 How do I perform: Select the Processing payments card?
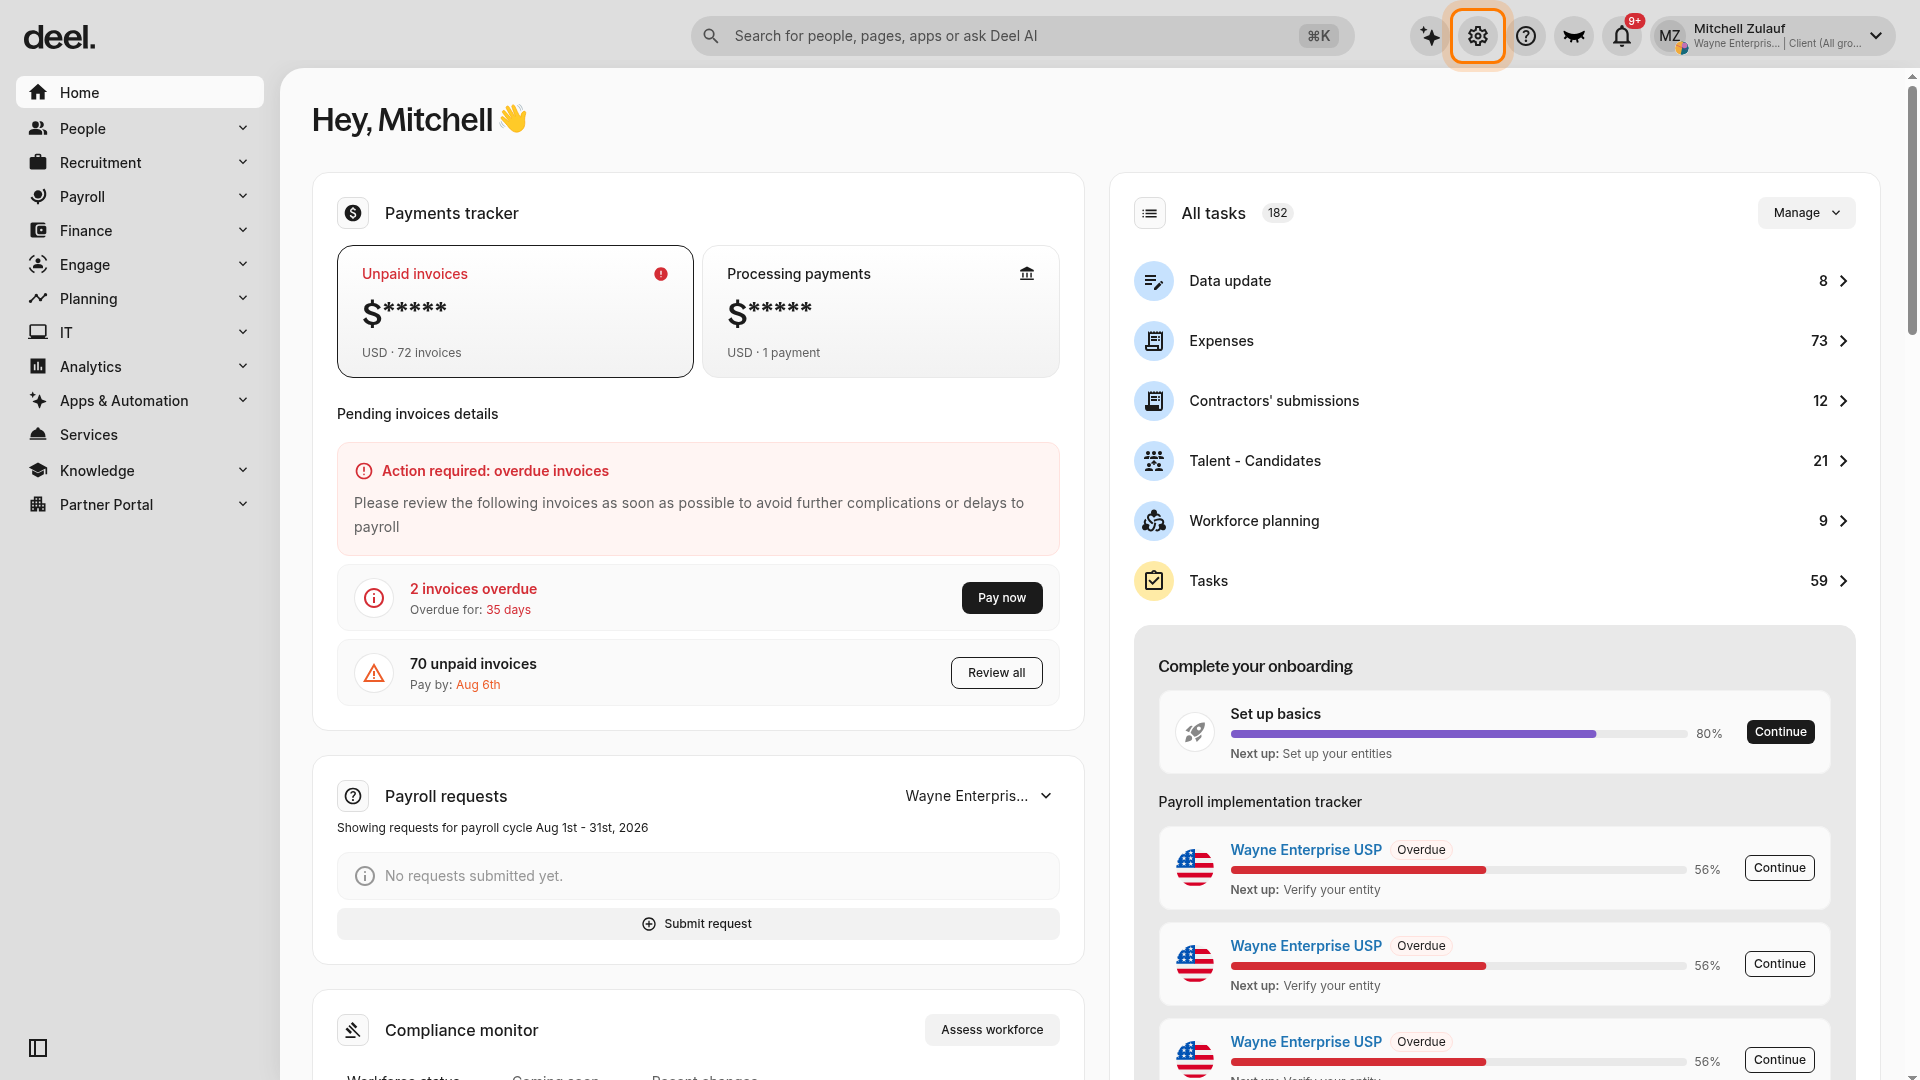point(881,311)
